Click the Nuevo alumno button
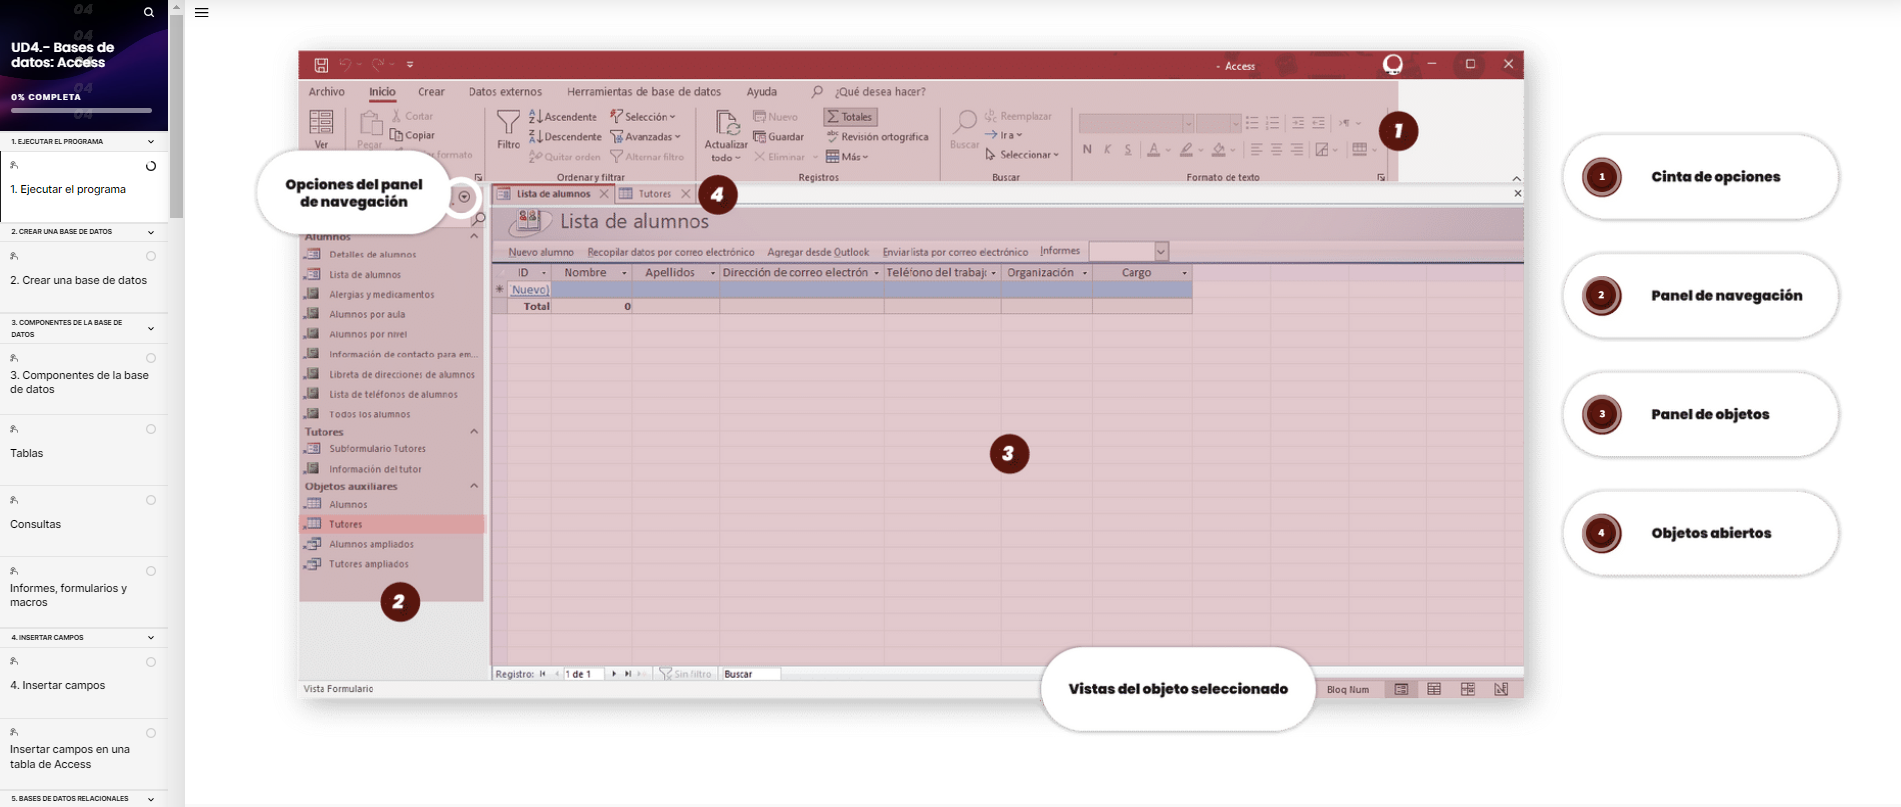Image resolution: width=1901 pixels, height=807 pixels. [x=541, y=252]
